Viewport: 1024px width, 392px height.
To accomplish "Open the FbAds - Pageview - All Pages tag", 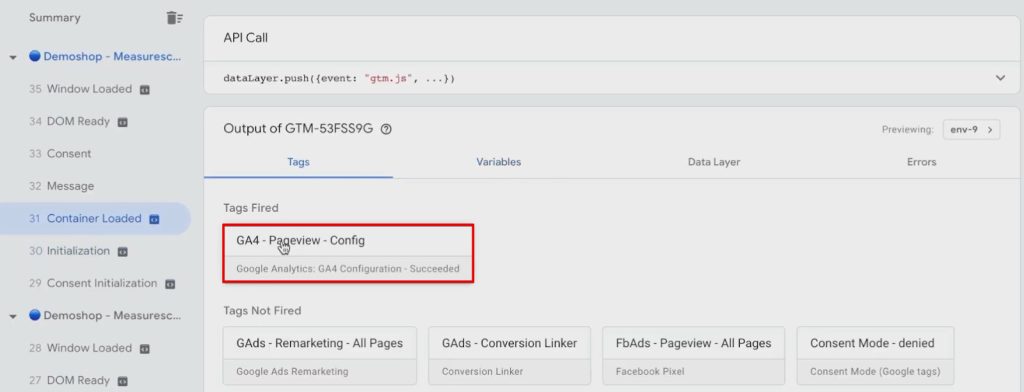I will coord(694,355).
